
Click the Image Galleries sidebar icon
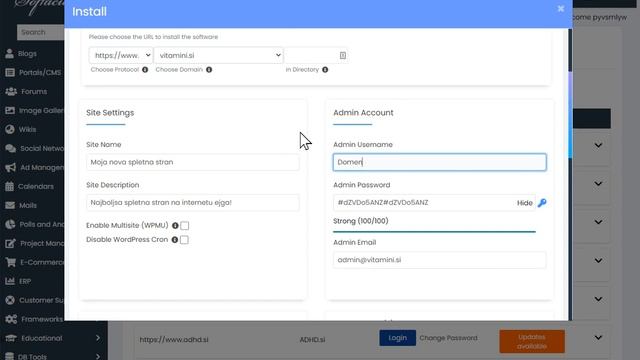(x=10, y=110)
